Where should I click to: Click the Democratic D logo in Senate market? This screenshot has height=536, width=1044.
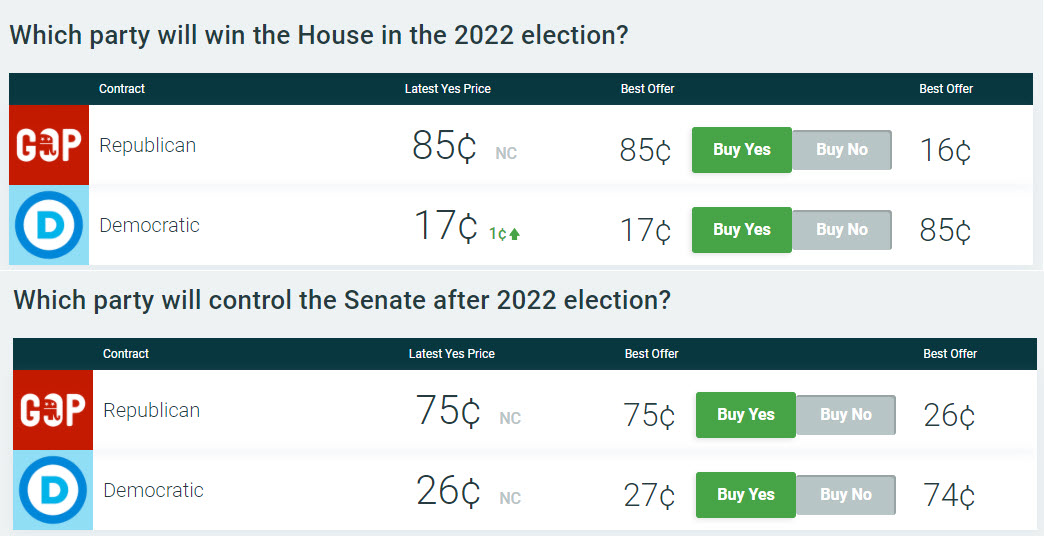53,490
